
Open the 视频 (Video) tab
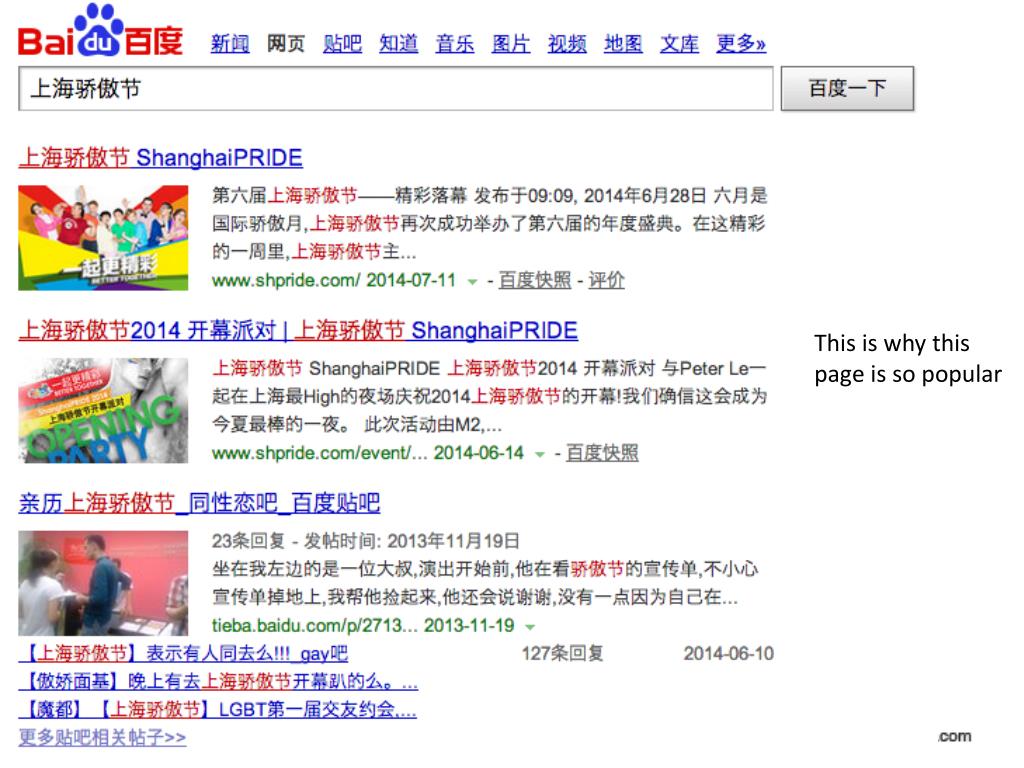coord(567,44)
